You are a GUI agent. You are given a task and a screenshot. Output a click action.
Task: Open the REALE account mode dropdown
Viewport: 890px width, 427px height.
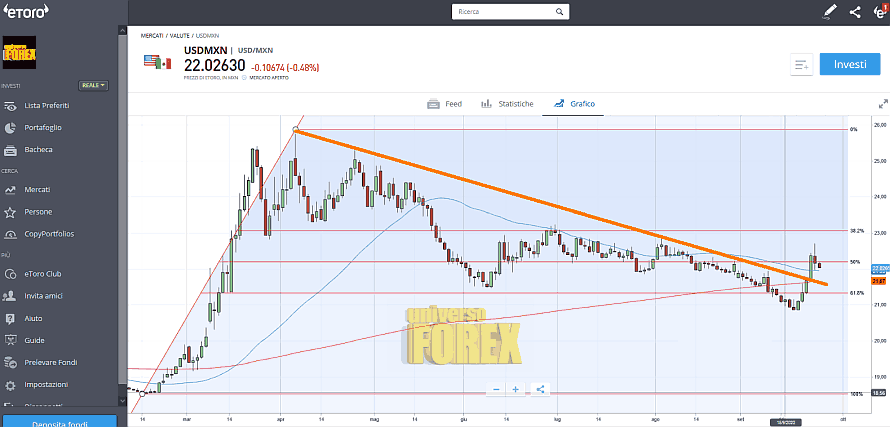click(94, 86)
